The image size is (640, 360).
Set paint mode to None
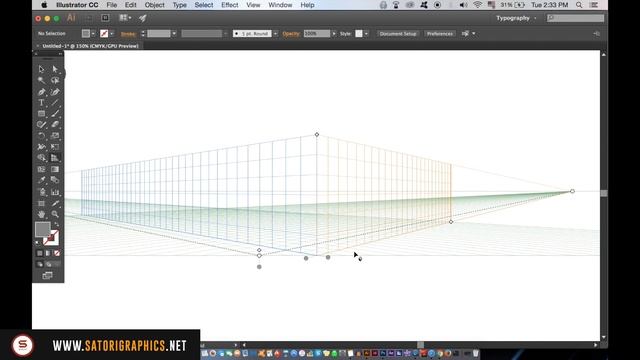pos(57,253)
